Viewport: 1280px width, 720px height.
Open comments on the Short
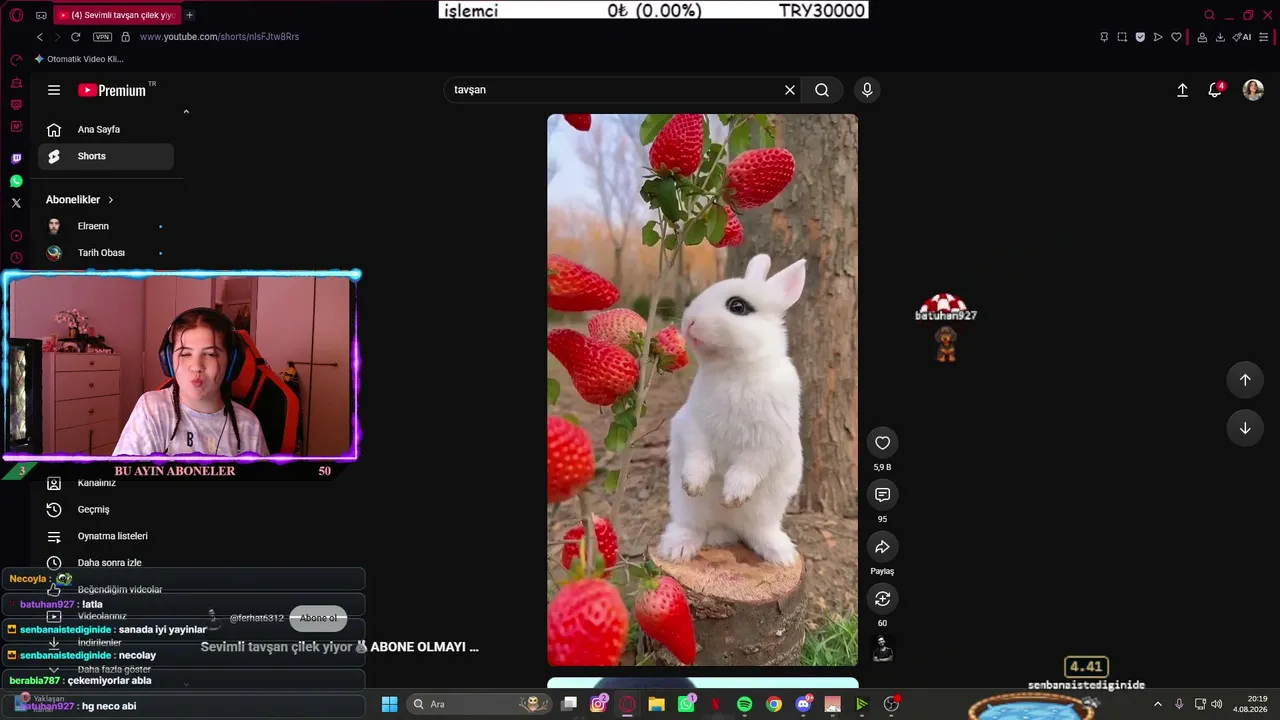click(x=882, y=495)
